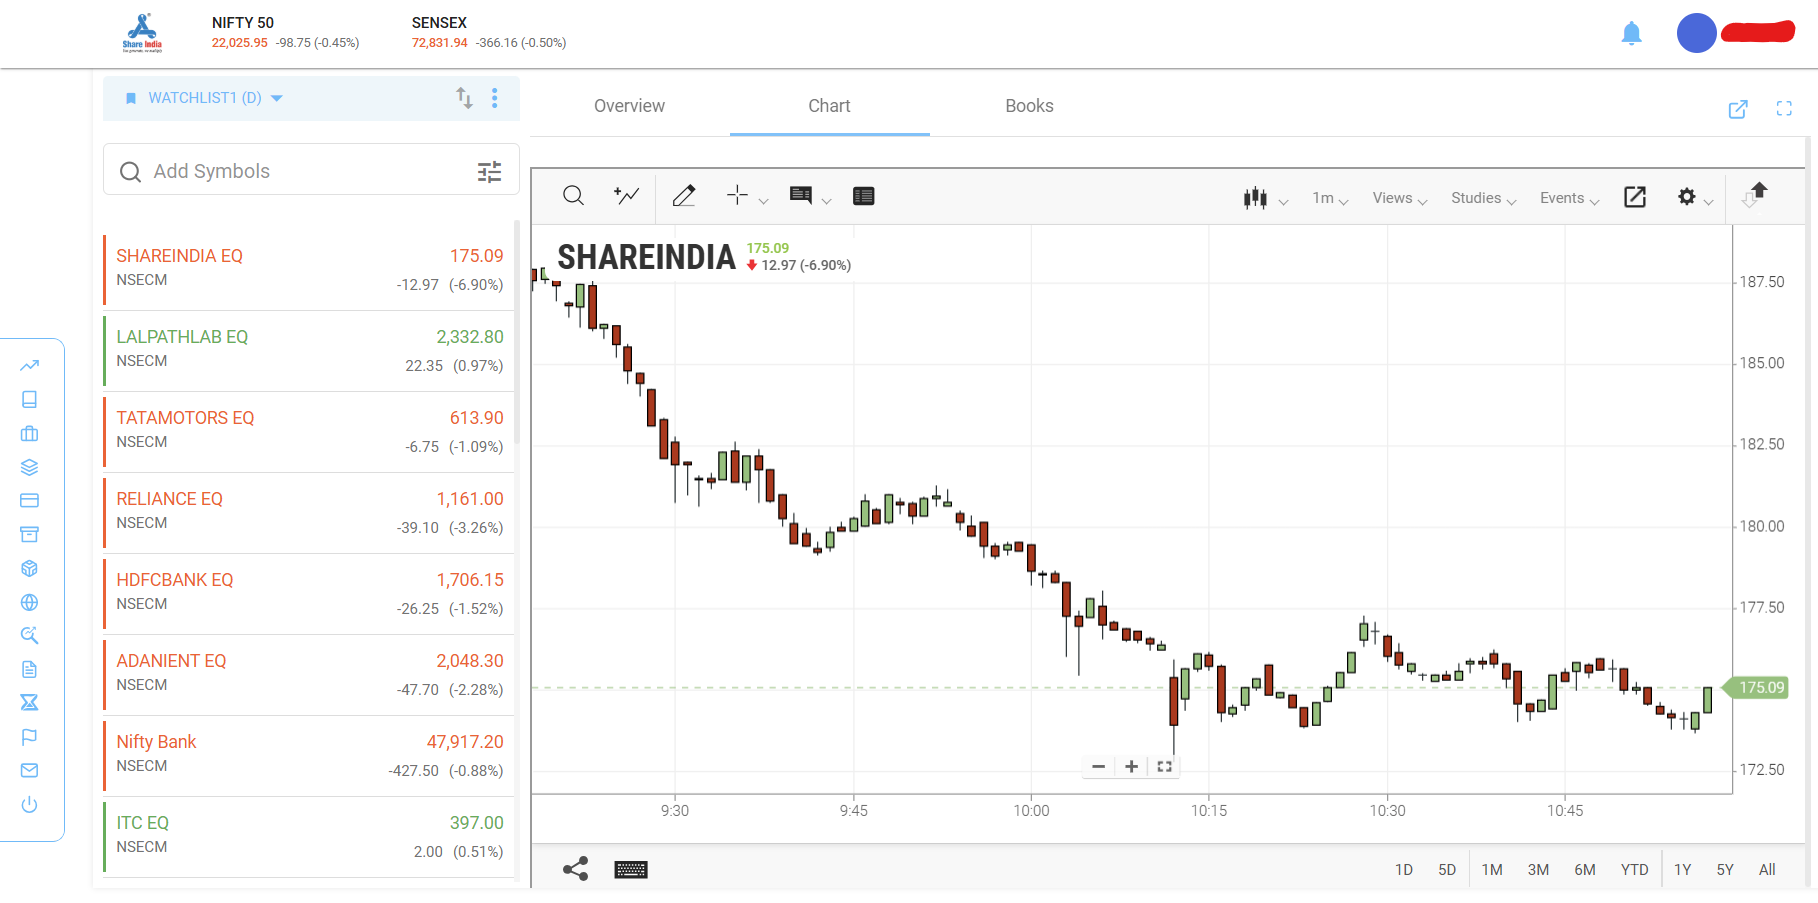The height and width of the screenshot is (903, 1818).
Task: Switch to the Books tab
Action: point(1029,106)
